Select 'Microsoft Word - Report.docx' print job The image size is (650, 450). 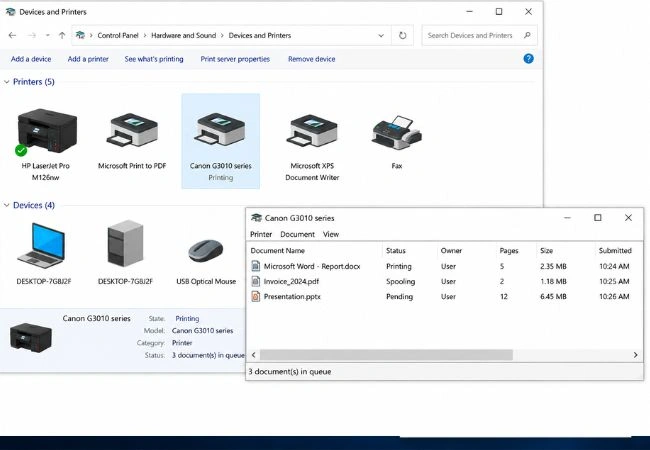tap(446, 266)
